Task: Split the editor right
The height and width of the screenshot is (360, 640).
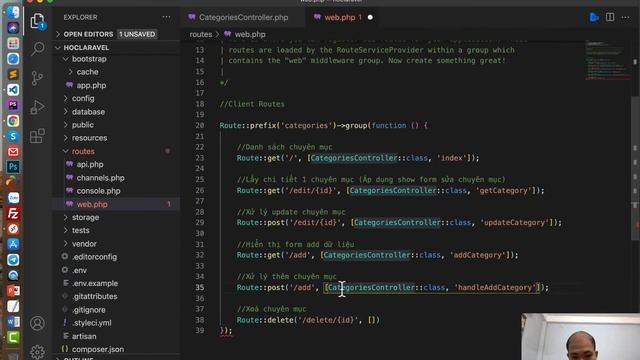Action: 610,17
